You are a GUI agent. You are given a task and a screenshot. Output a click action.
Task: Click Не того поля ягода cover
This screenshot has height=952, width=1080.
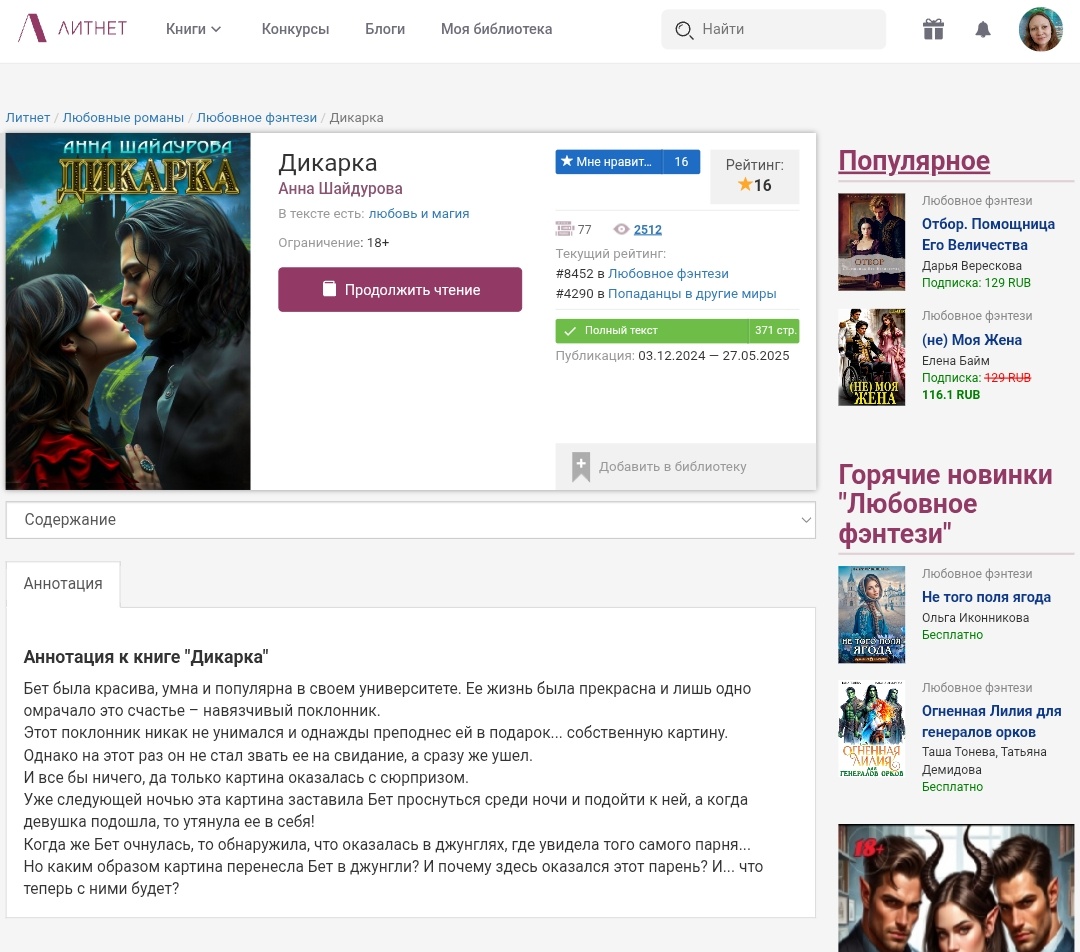(871, 614)
